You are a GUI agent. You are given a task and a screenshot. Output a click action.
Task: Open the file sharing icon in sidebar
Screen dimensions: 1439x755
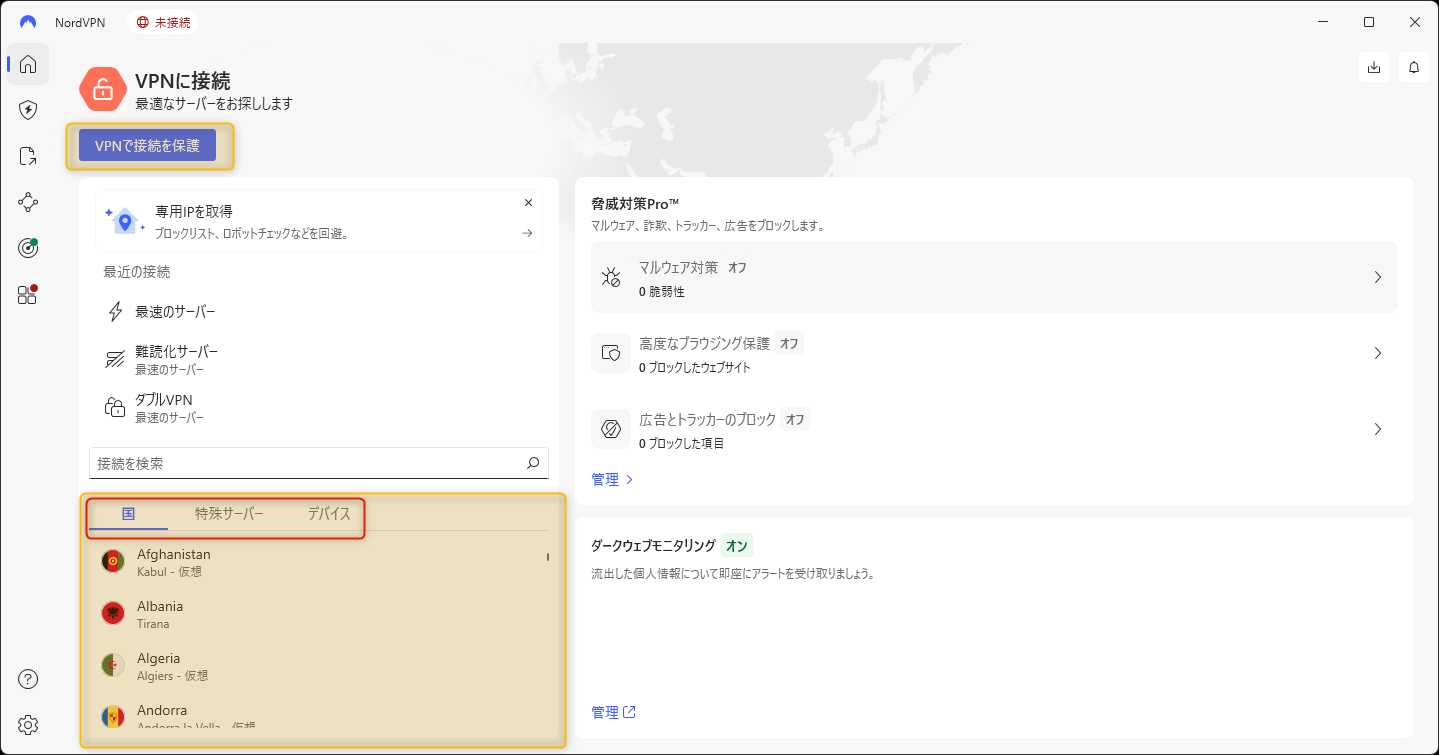coord(28,156)
